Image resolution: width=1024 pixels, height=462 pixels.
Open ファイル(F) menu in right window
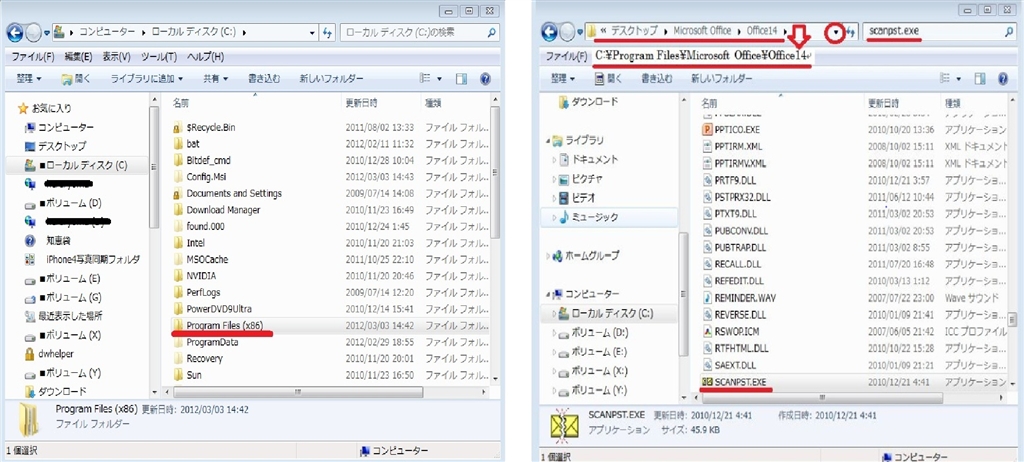click(x=566, y=56)
